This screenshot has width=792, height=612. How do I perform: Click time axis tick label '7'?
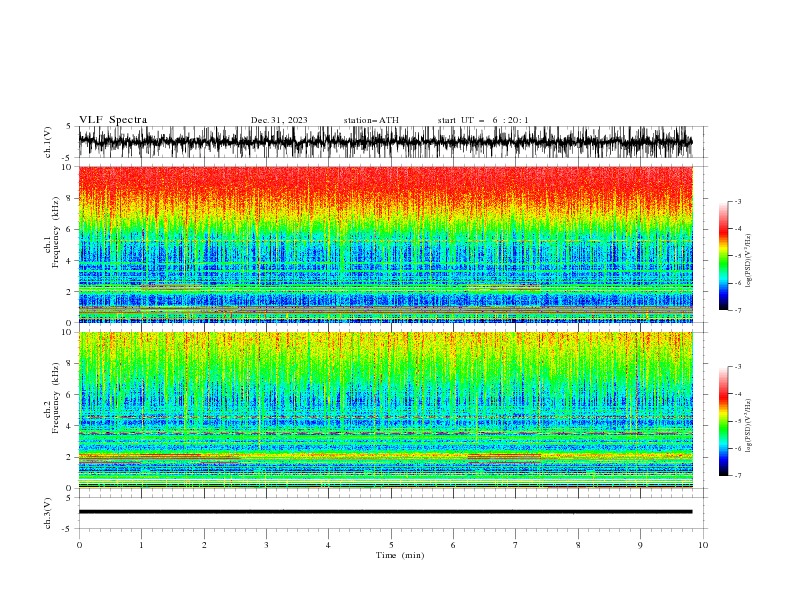[516, 545]
